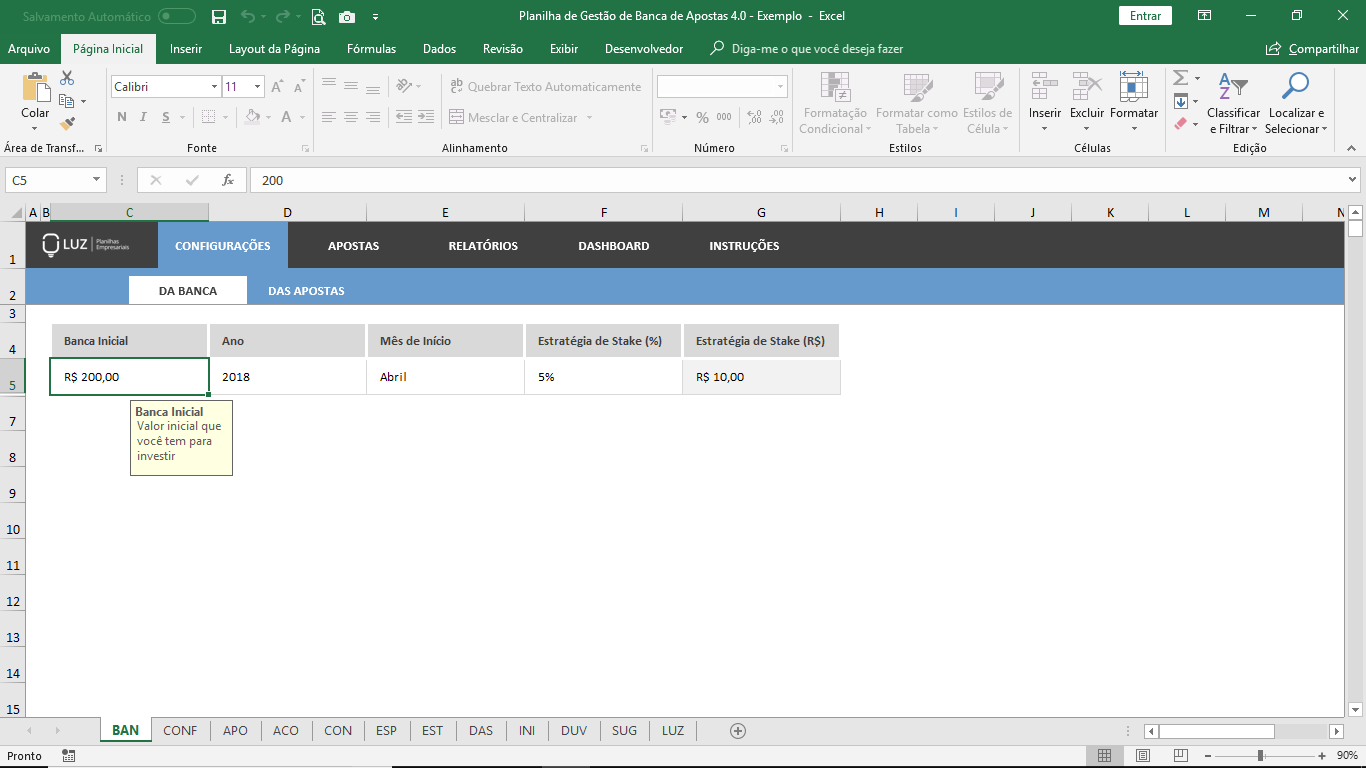The height and width of the screenshot is (768, 1366).
Task: Open Formatar como Tabela menu
Action: [x=917, y=103]
